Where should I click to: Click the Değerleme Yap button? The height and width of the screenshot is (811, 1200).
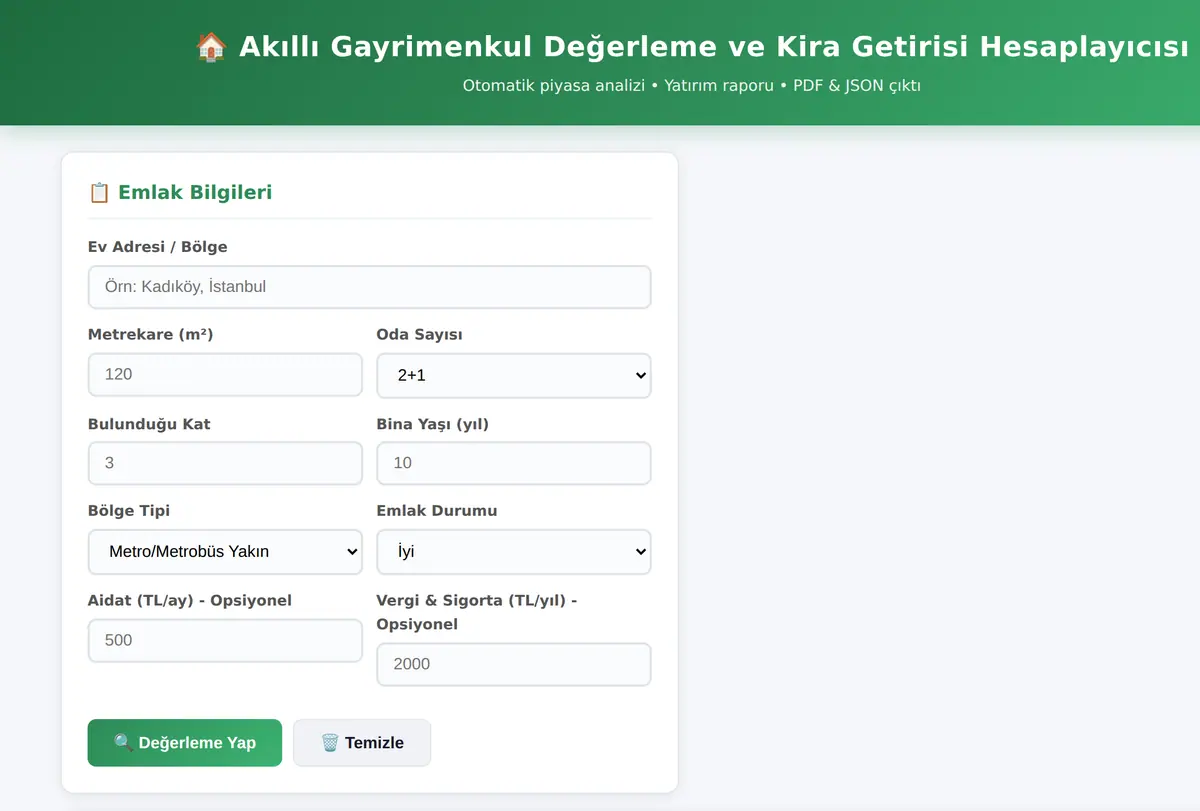pos(185,743)
